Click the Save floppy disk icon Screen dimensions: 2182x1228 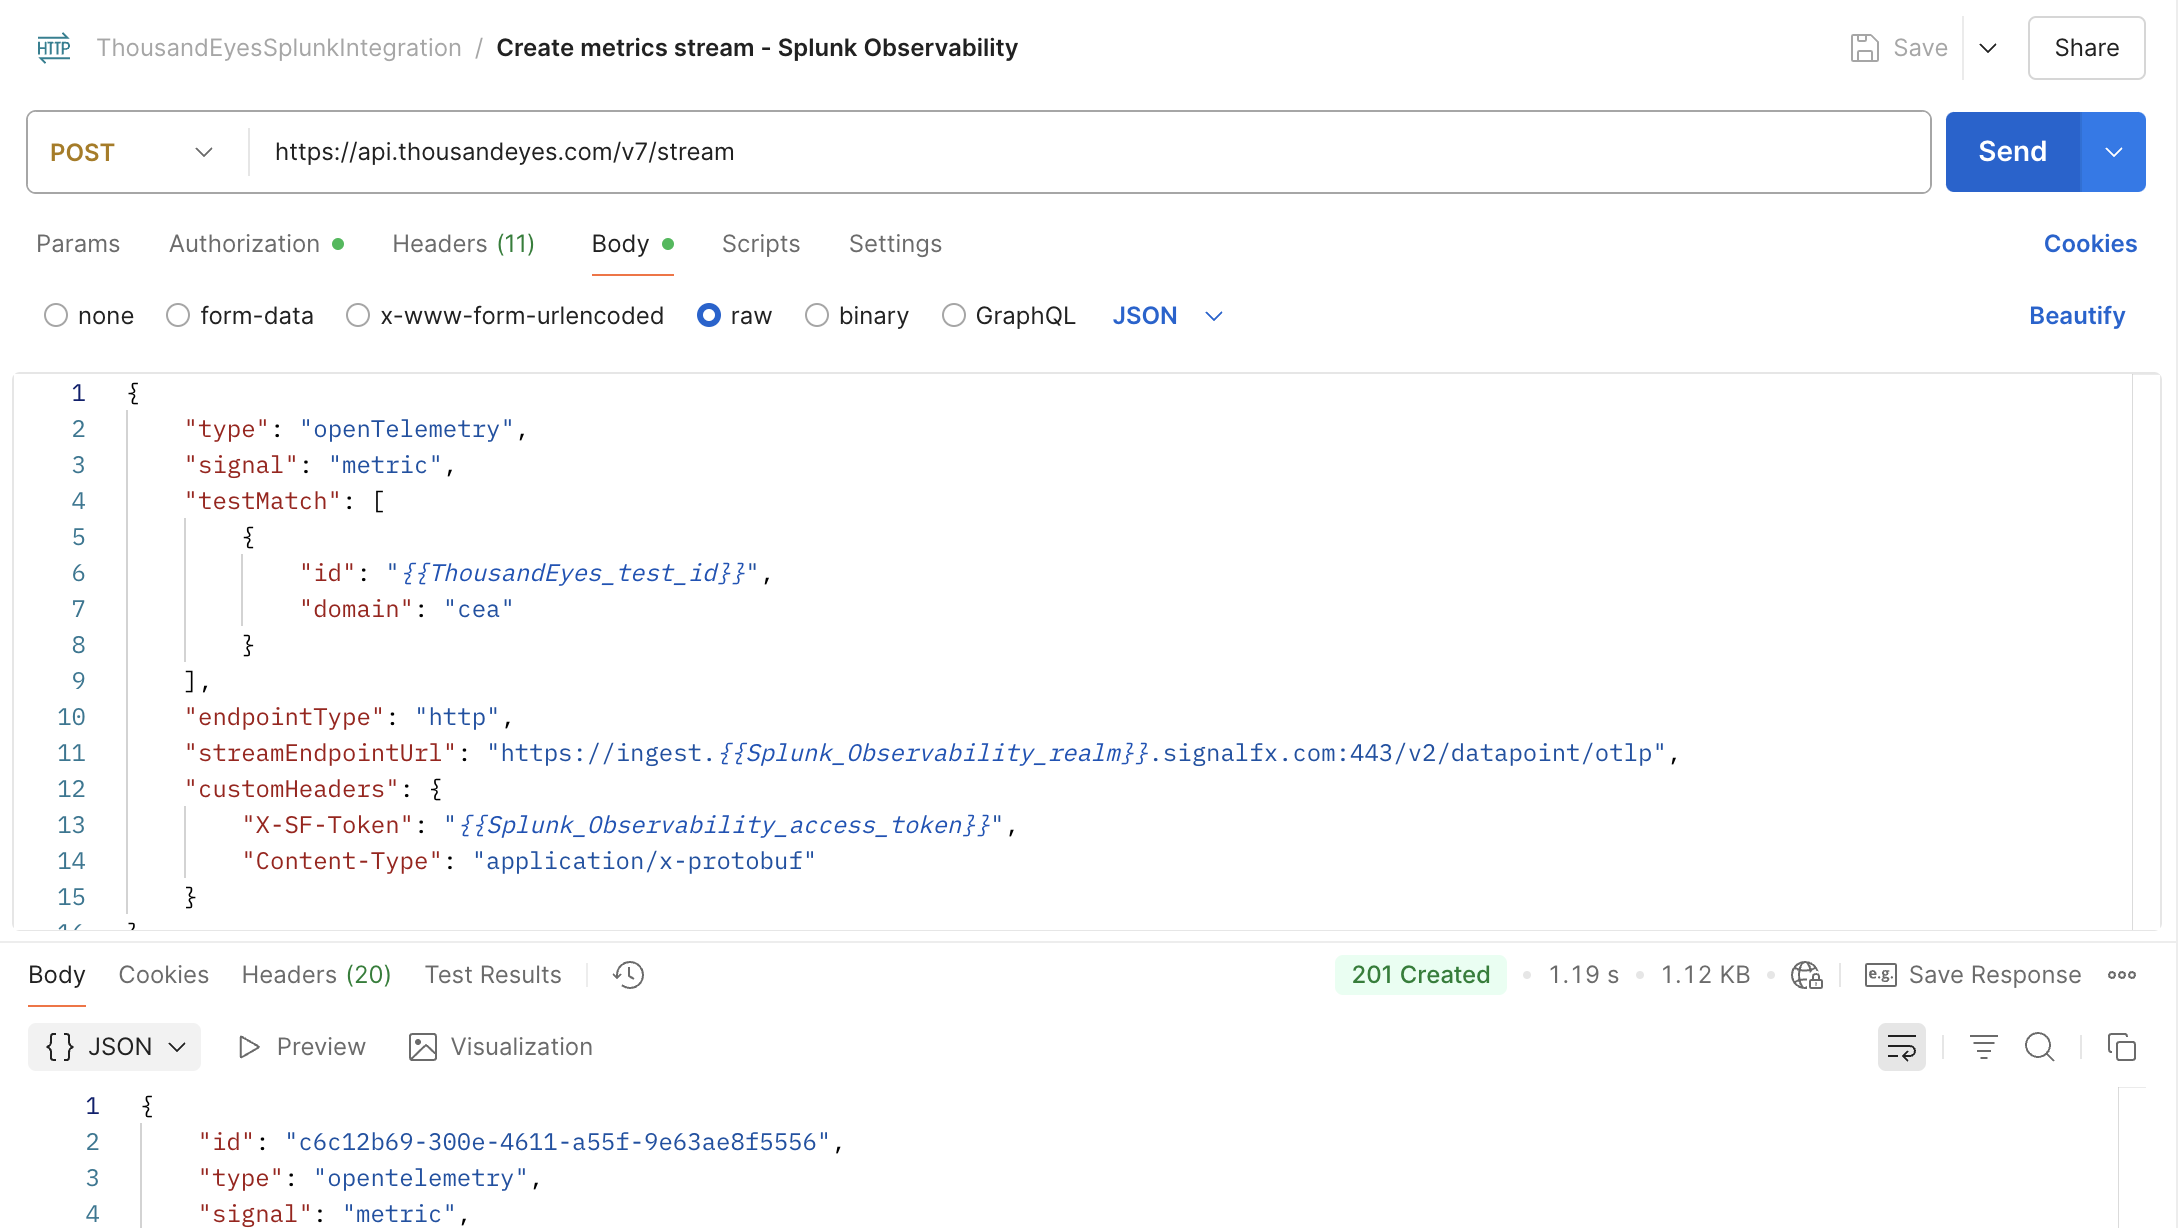(x=1864, y=48)
